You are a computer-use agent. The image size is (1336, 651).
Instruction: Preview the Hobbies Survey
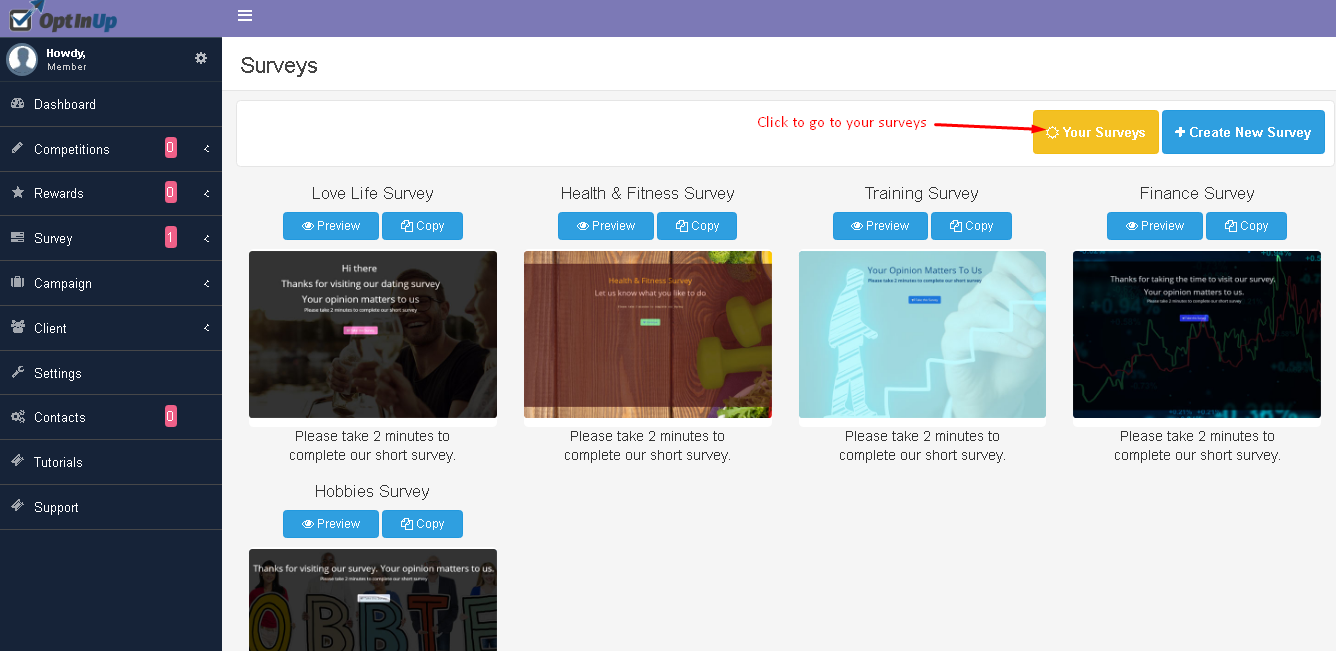pyautogui.click(x=331, y=524)
